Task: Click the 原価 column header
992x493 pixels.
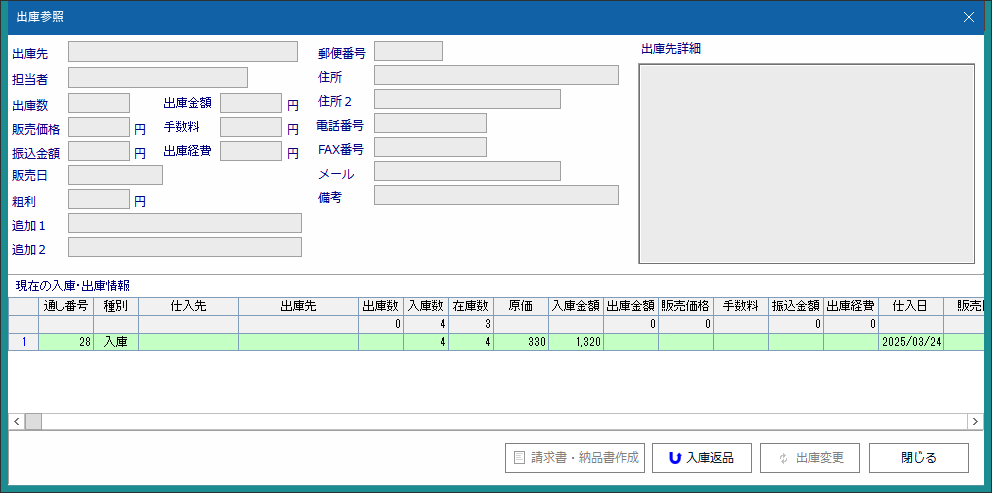Action: tap(521, 307)
